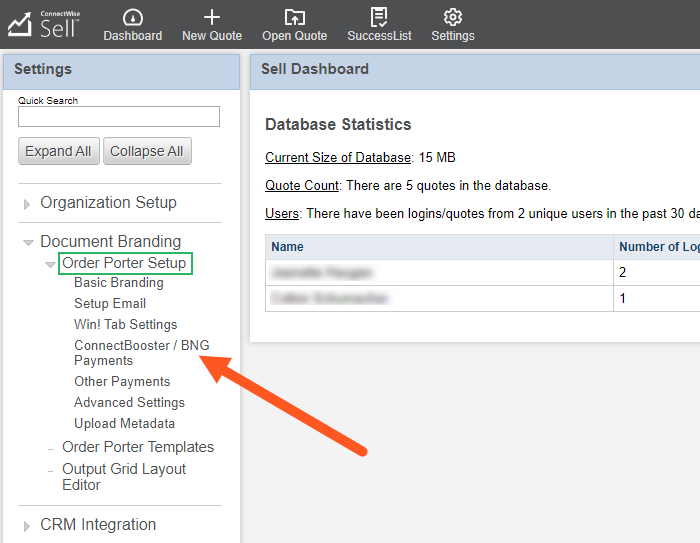Click the Settings panel header
700x543 pixels.
click(x=121, y=70)
